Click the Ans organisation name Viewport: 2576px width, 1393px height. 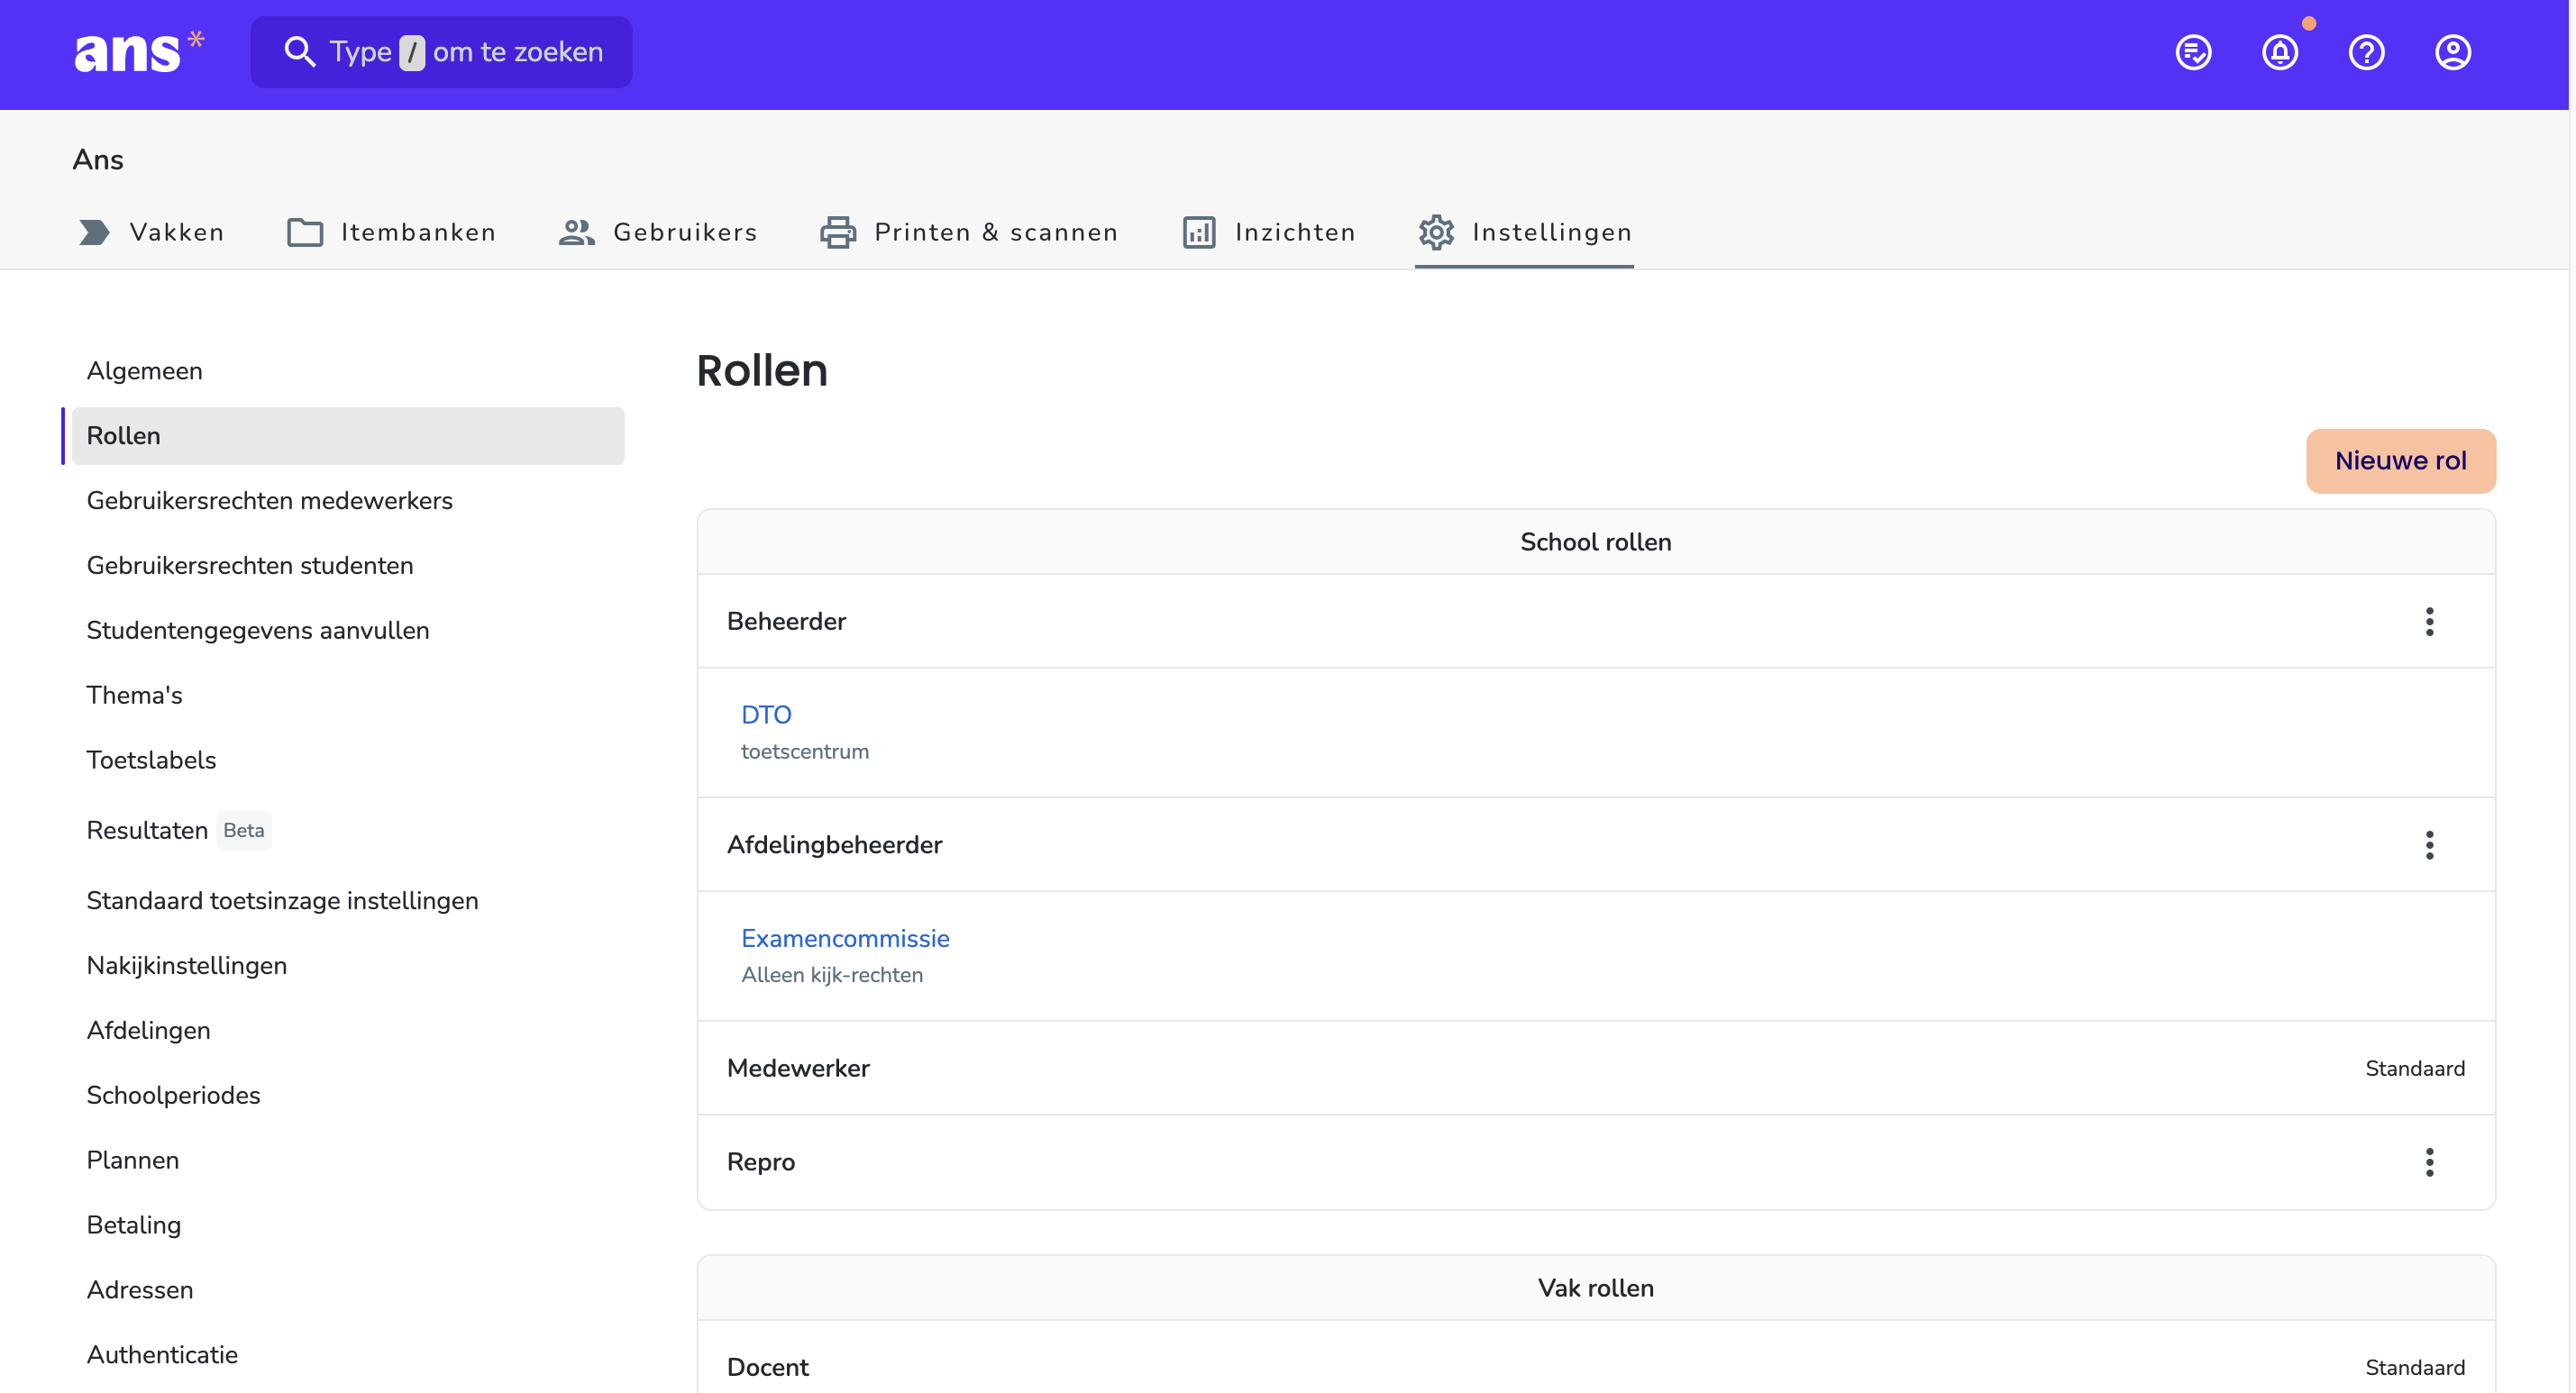click(98, 160)
